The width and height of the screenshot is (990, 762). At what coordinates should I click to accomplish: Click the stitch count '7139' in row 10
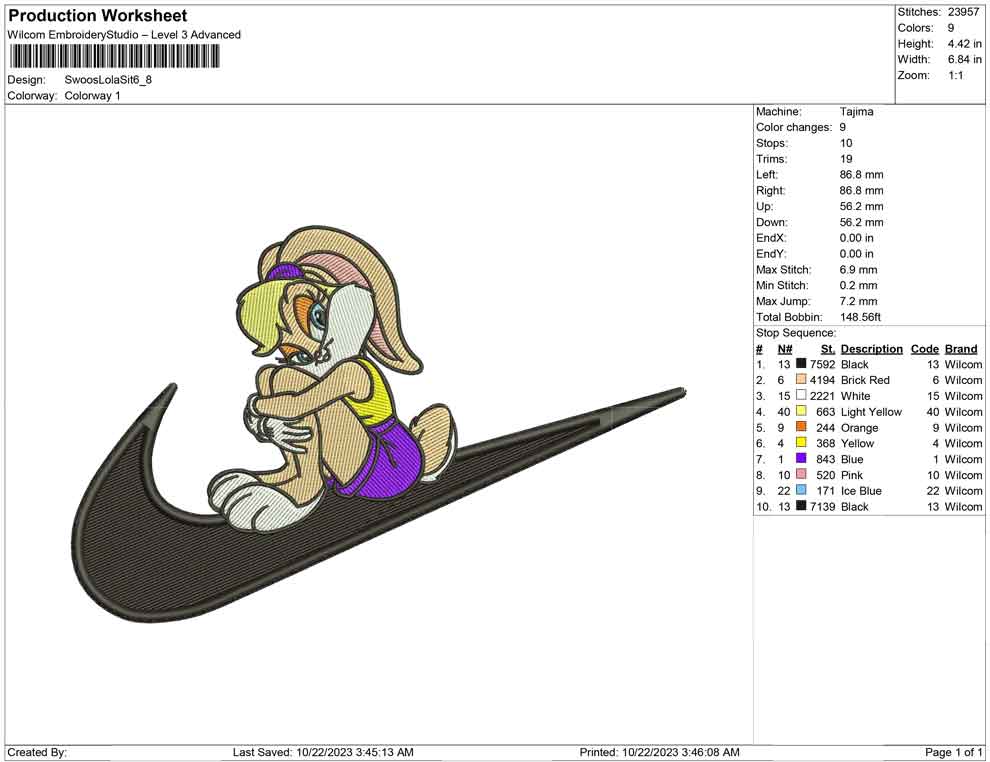pos(822,506)
